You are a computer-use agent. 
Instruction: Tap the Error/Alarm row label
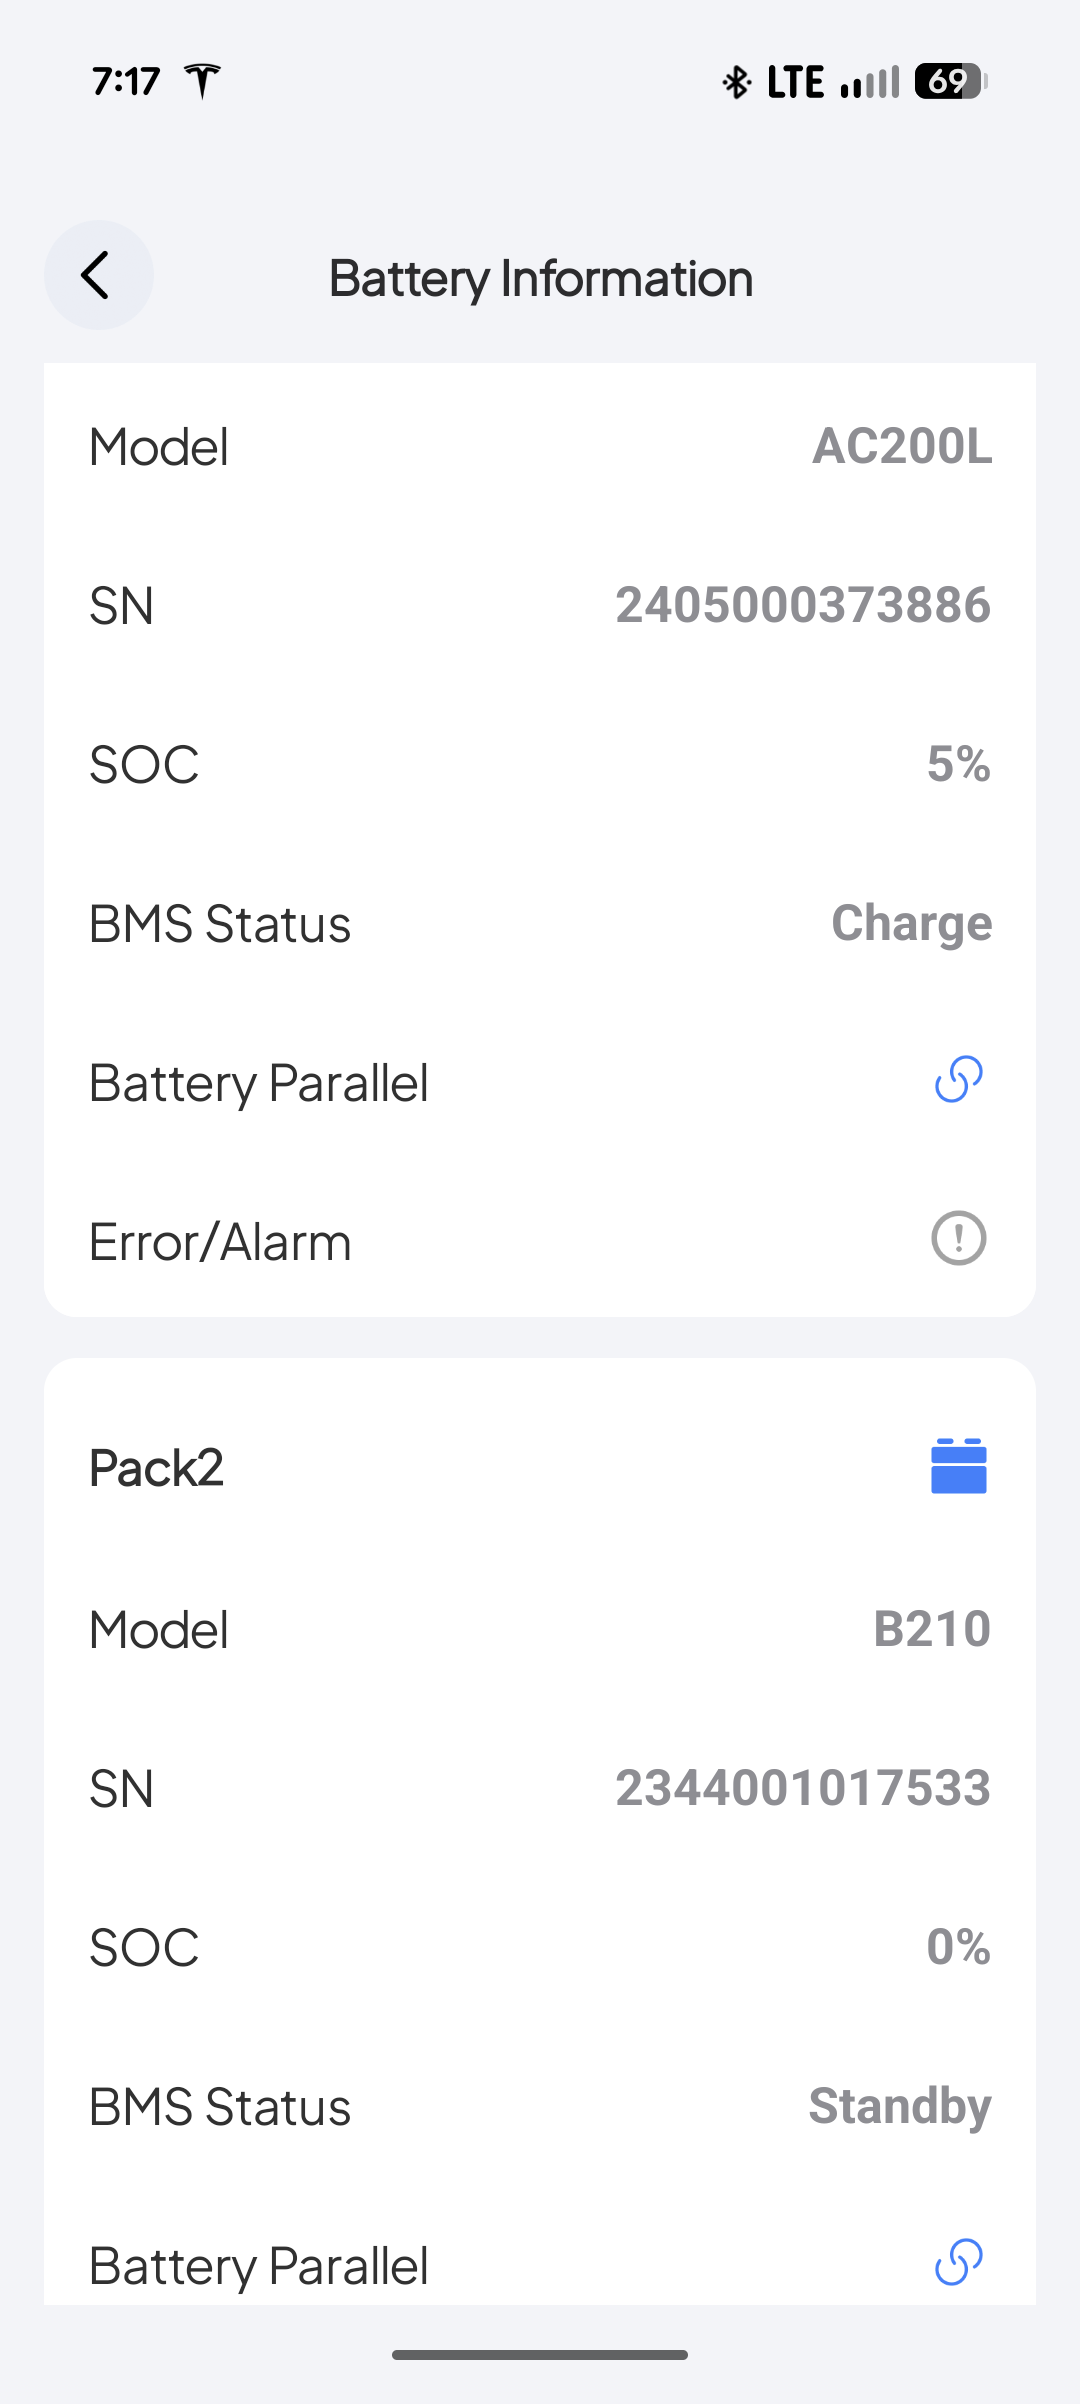tap(220, 1242)
